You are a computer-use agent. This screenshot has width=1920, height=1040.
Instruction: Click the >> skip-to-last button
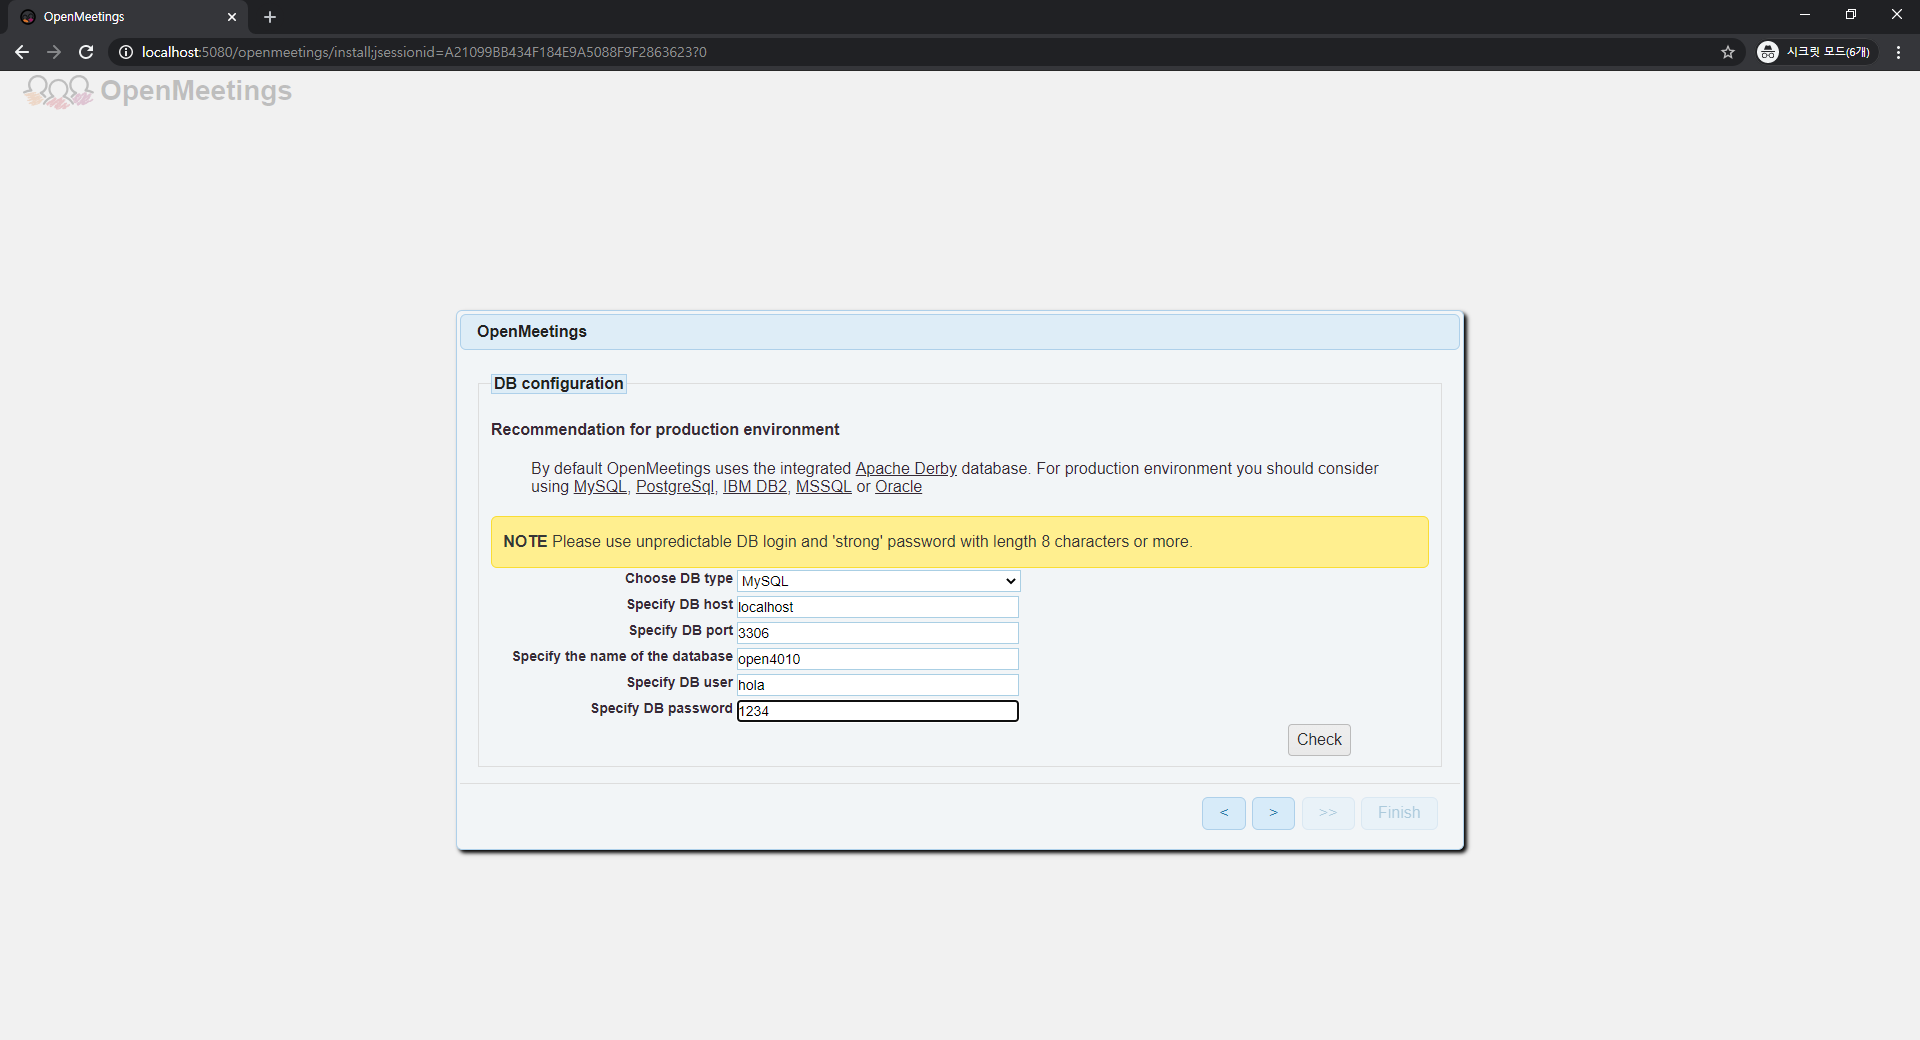(x=1328, y=813)
